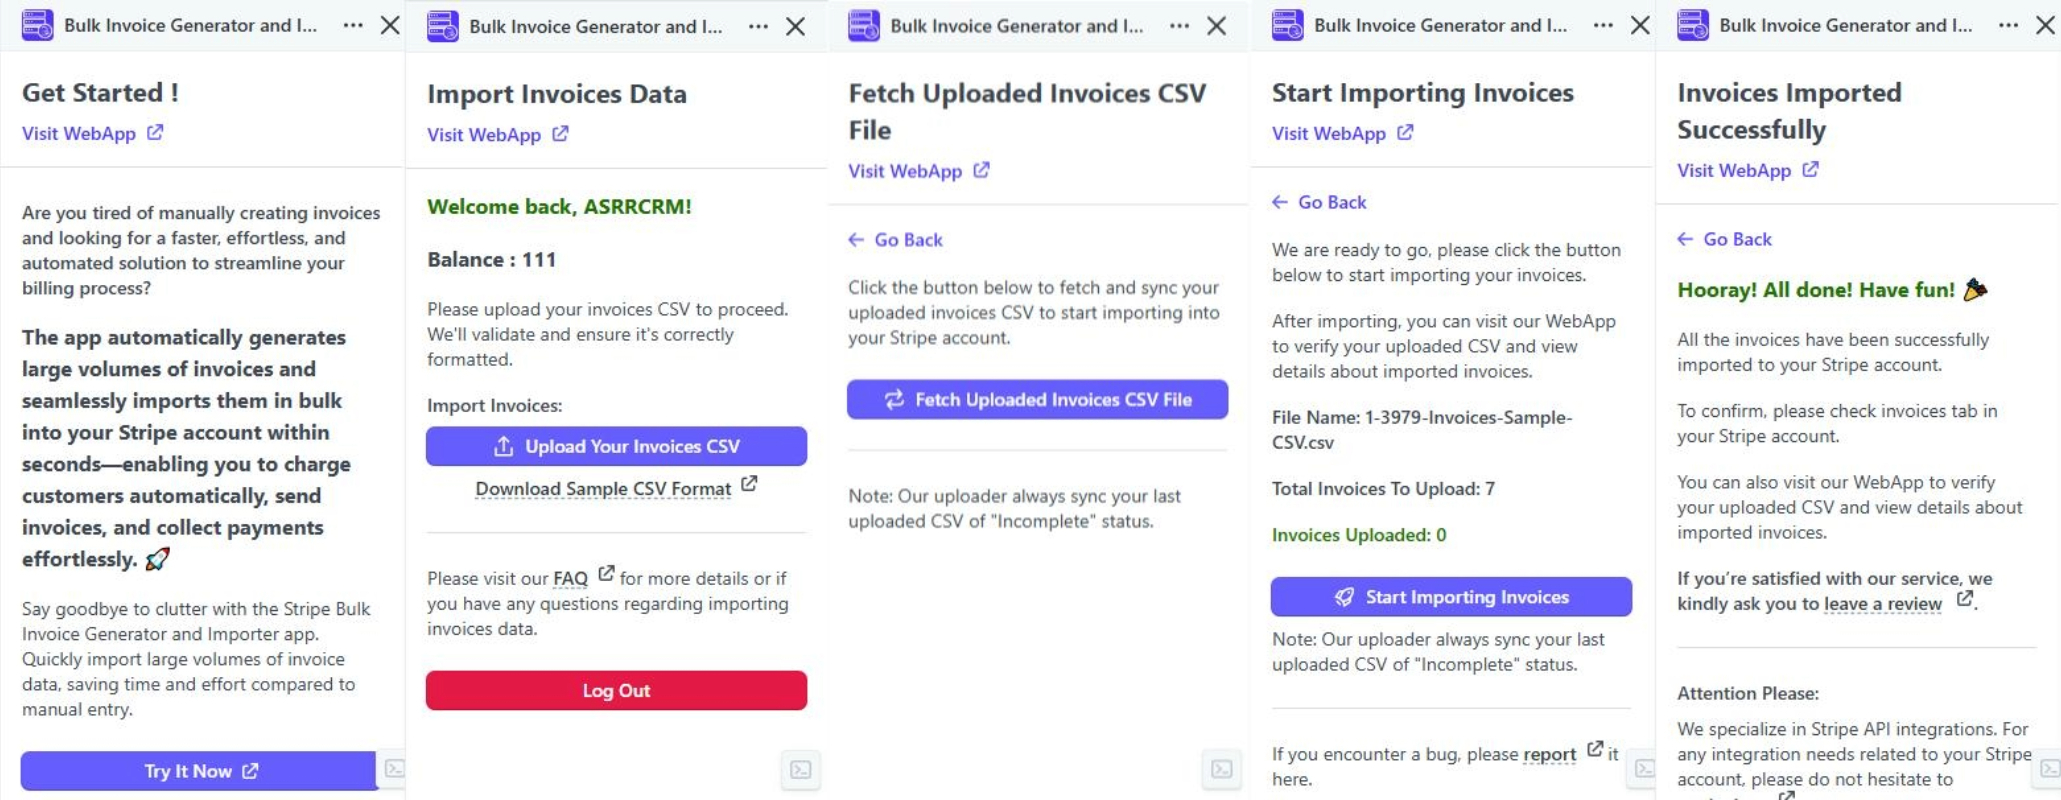Open the overflow menu on Import Invoices Data panel
Screen dimensions: 2061x800
[757, 25]
